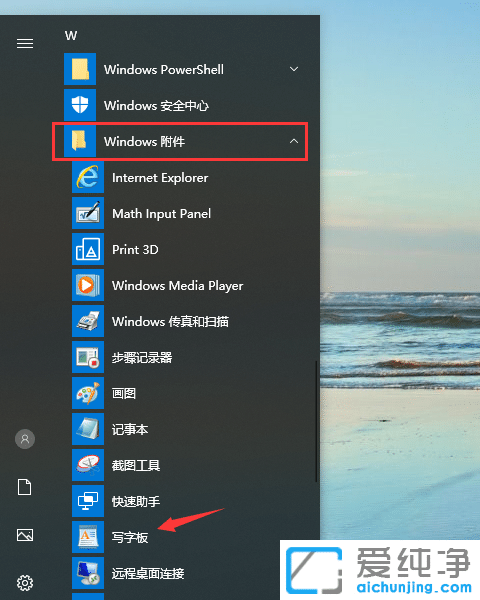This screenshot has width=480, height=600.
Task: Select the 记事本 entry text
Action: point(130,429)
